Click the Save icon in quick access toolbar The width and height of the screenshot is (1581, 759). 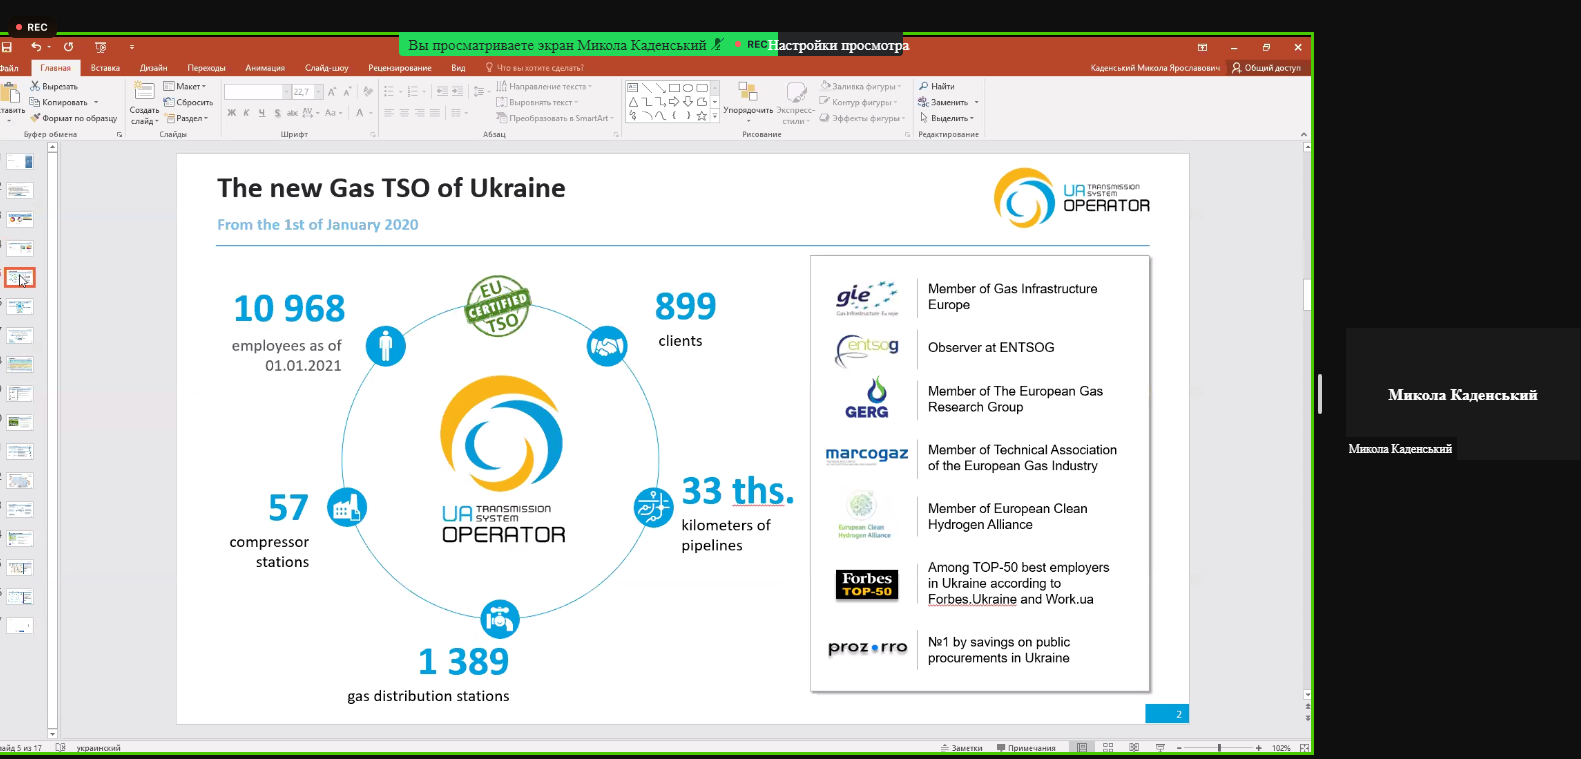pyautogui.click(x=7, y=47)
